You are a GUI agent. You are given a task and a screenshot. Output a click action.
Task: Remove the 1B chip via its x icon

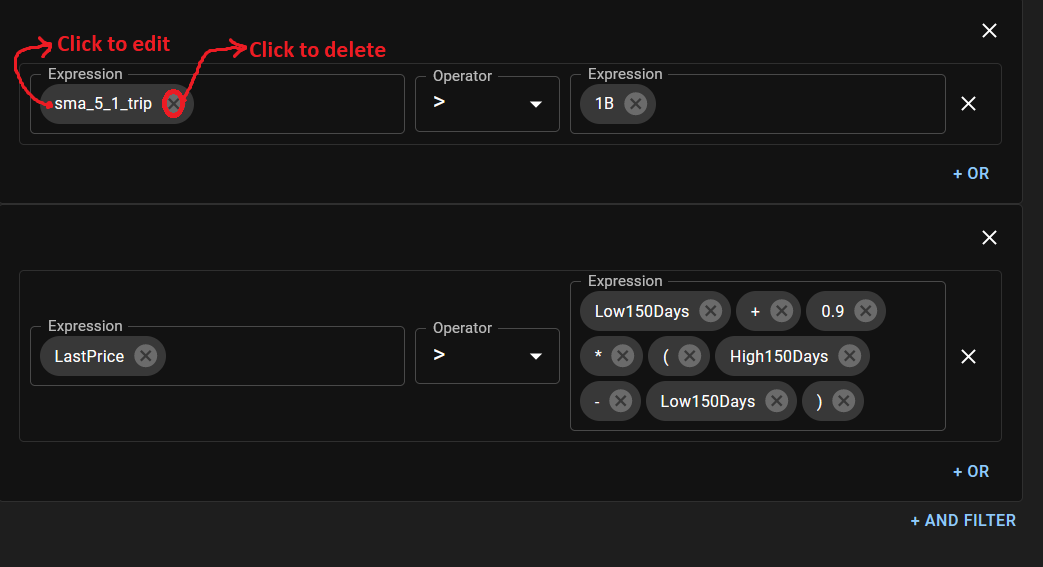[x=636, y=104]
